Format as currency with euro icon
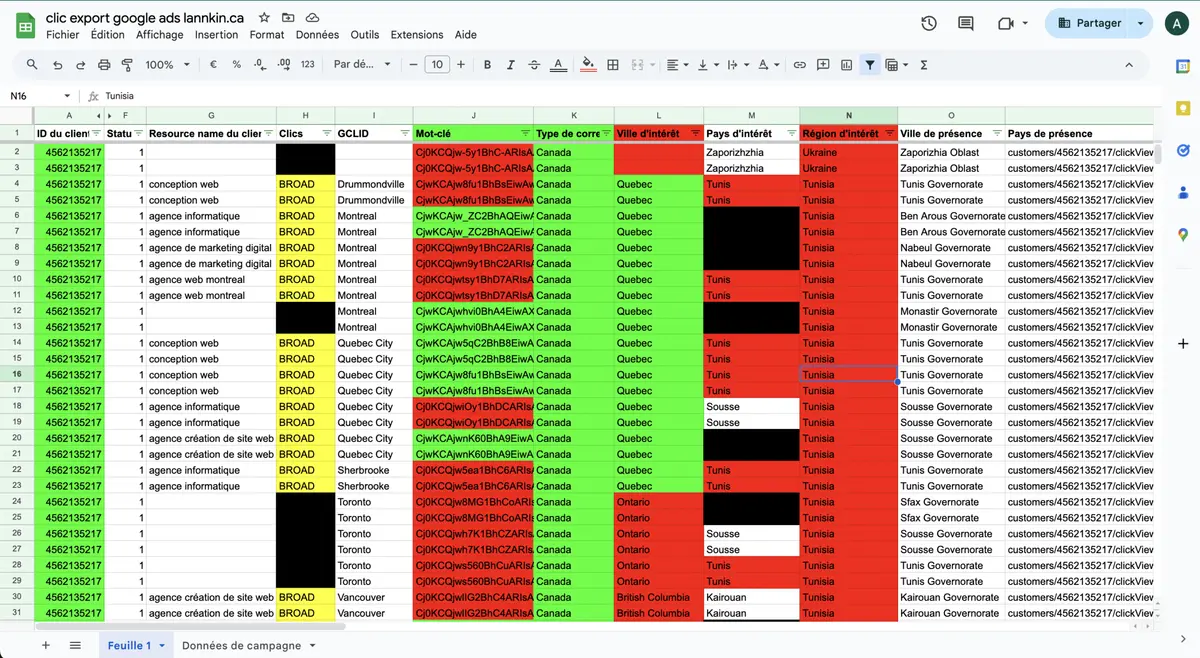This screenshot has height=658, width=1200. pos(213,65)
